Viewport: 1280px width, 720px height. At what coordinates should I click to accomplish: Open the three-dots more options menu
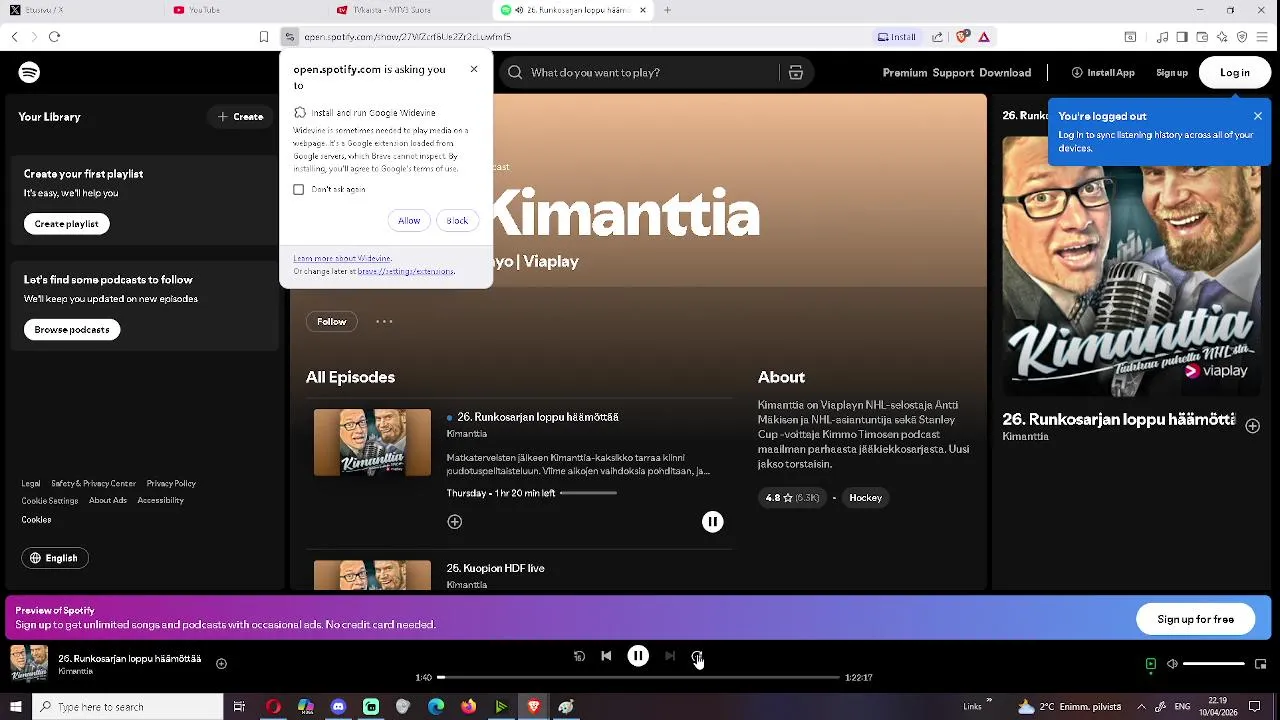point(384,322)
